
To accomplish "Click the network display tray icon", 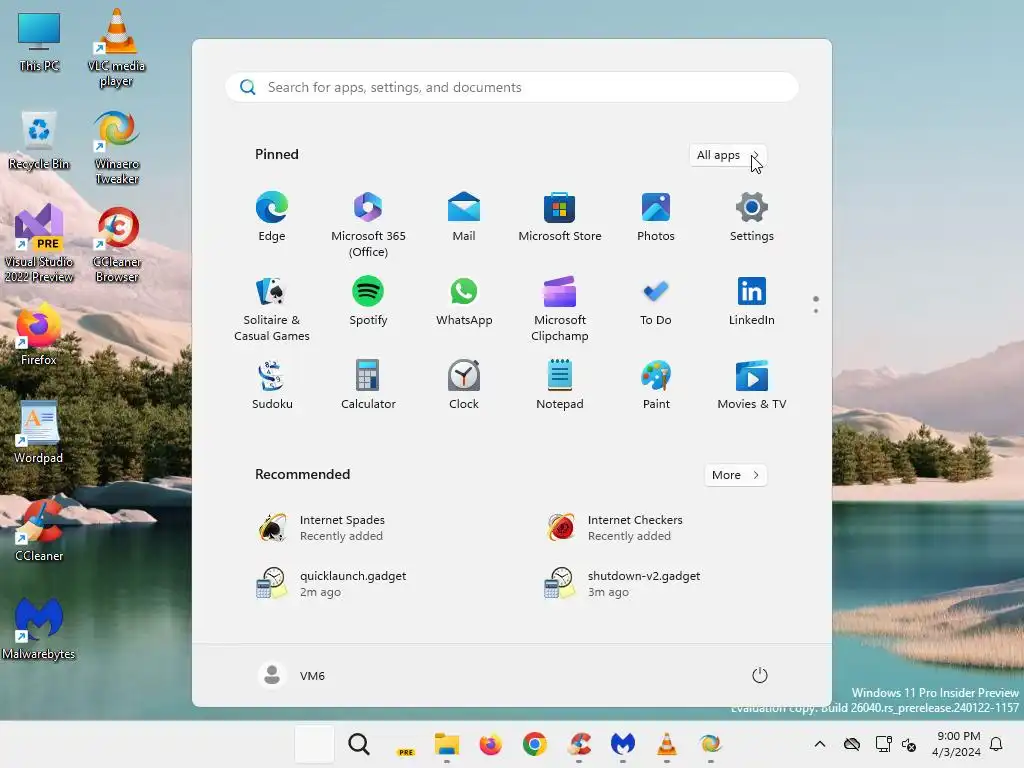I will coord(884,744).
